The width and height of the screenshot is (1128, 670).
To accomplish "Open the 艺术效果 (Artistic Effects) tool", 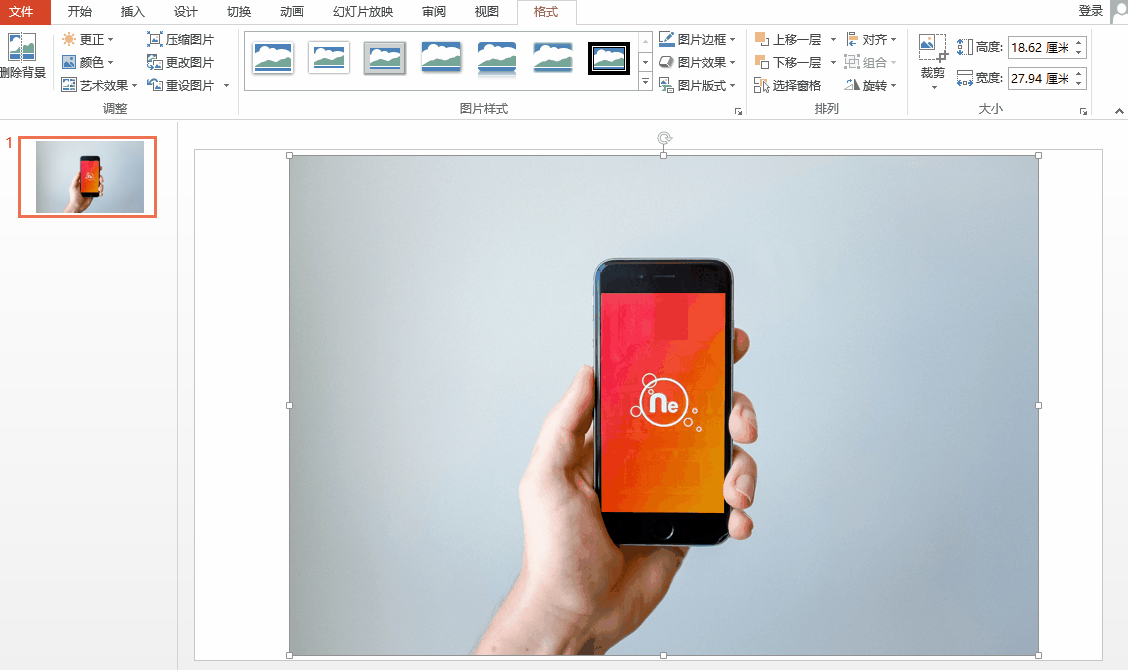I will 99,86.
